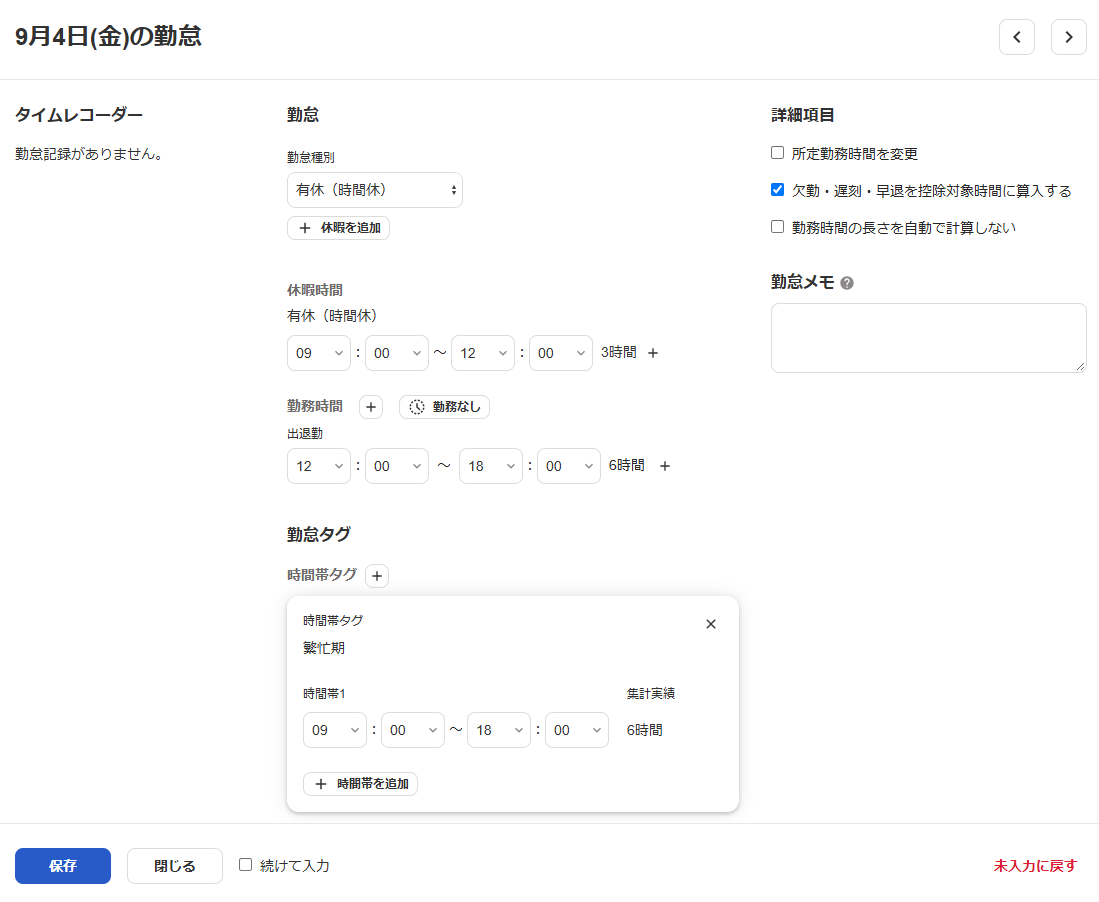Click into the 勤怠メモ text area
The height and width of the screenshot is (902, 1099).
(929, 338)
